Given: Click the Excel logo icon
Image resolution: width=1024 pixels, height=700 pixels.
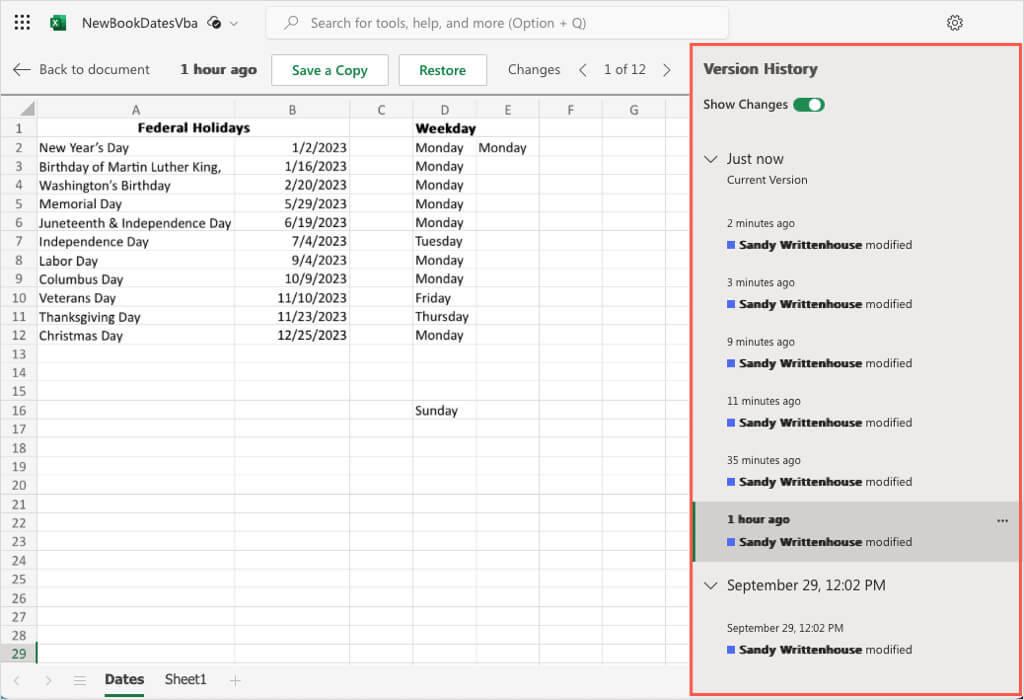Looking at the screenshot, I should [x=58, y=22].
